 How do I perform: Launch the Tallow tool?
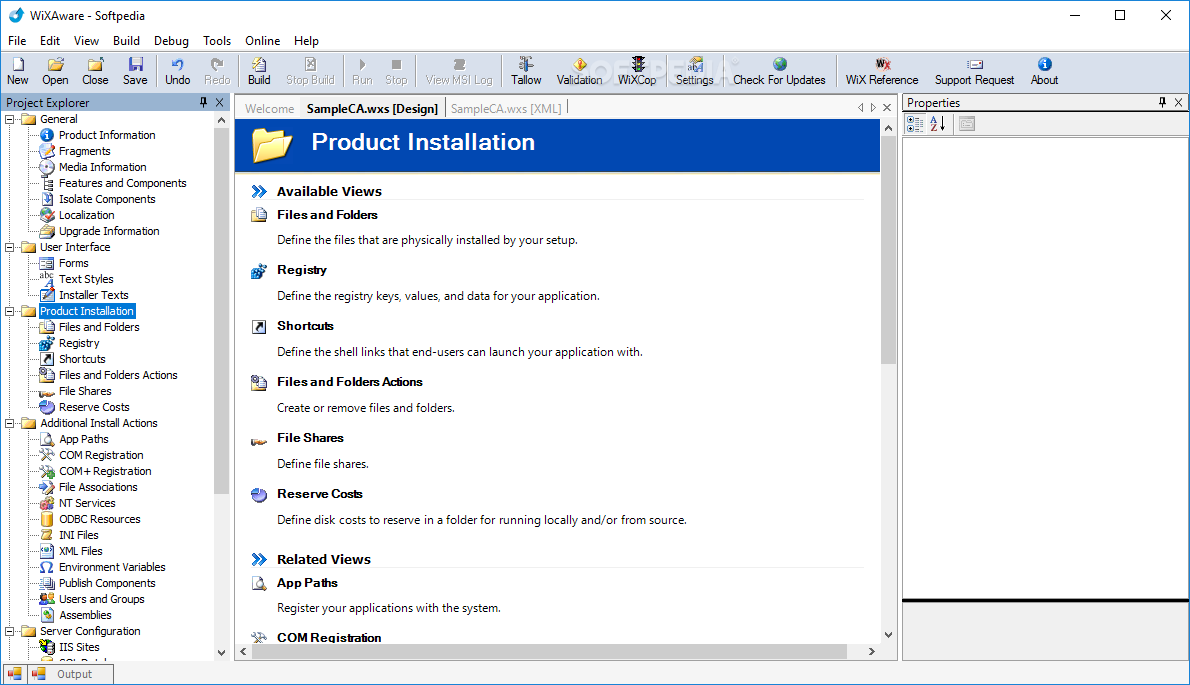526,71
